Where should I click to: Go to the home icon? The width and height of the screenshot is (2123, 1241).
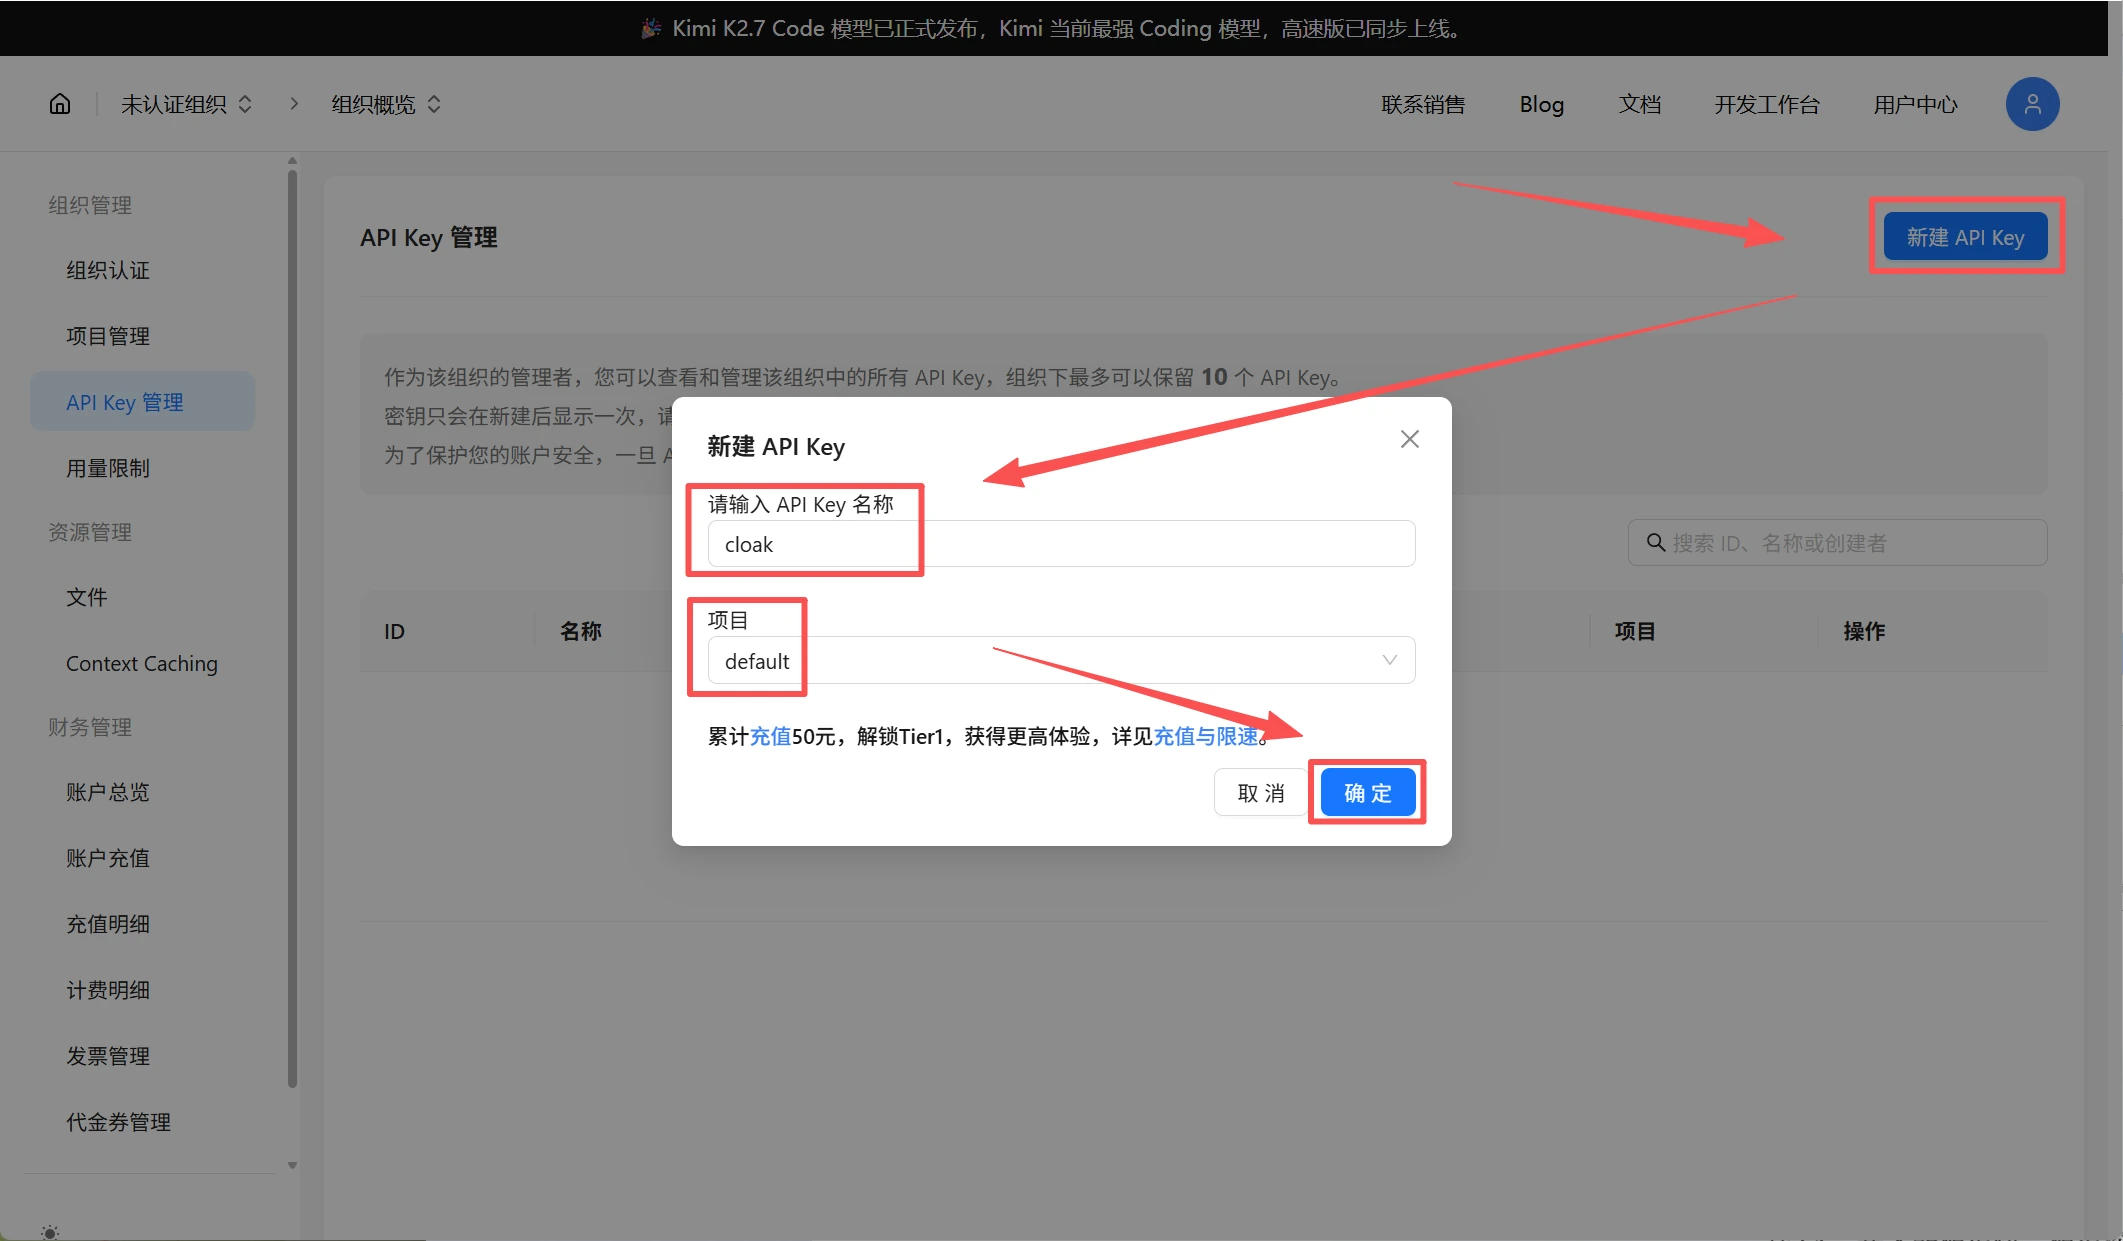point(60,104)
